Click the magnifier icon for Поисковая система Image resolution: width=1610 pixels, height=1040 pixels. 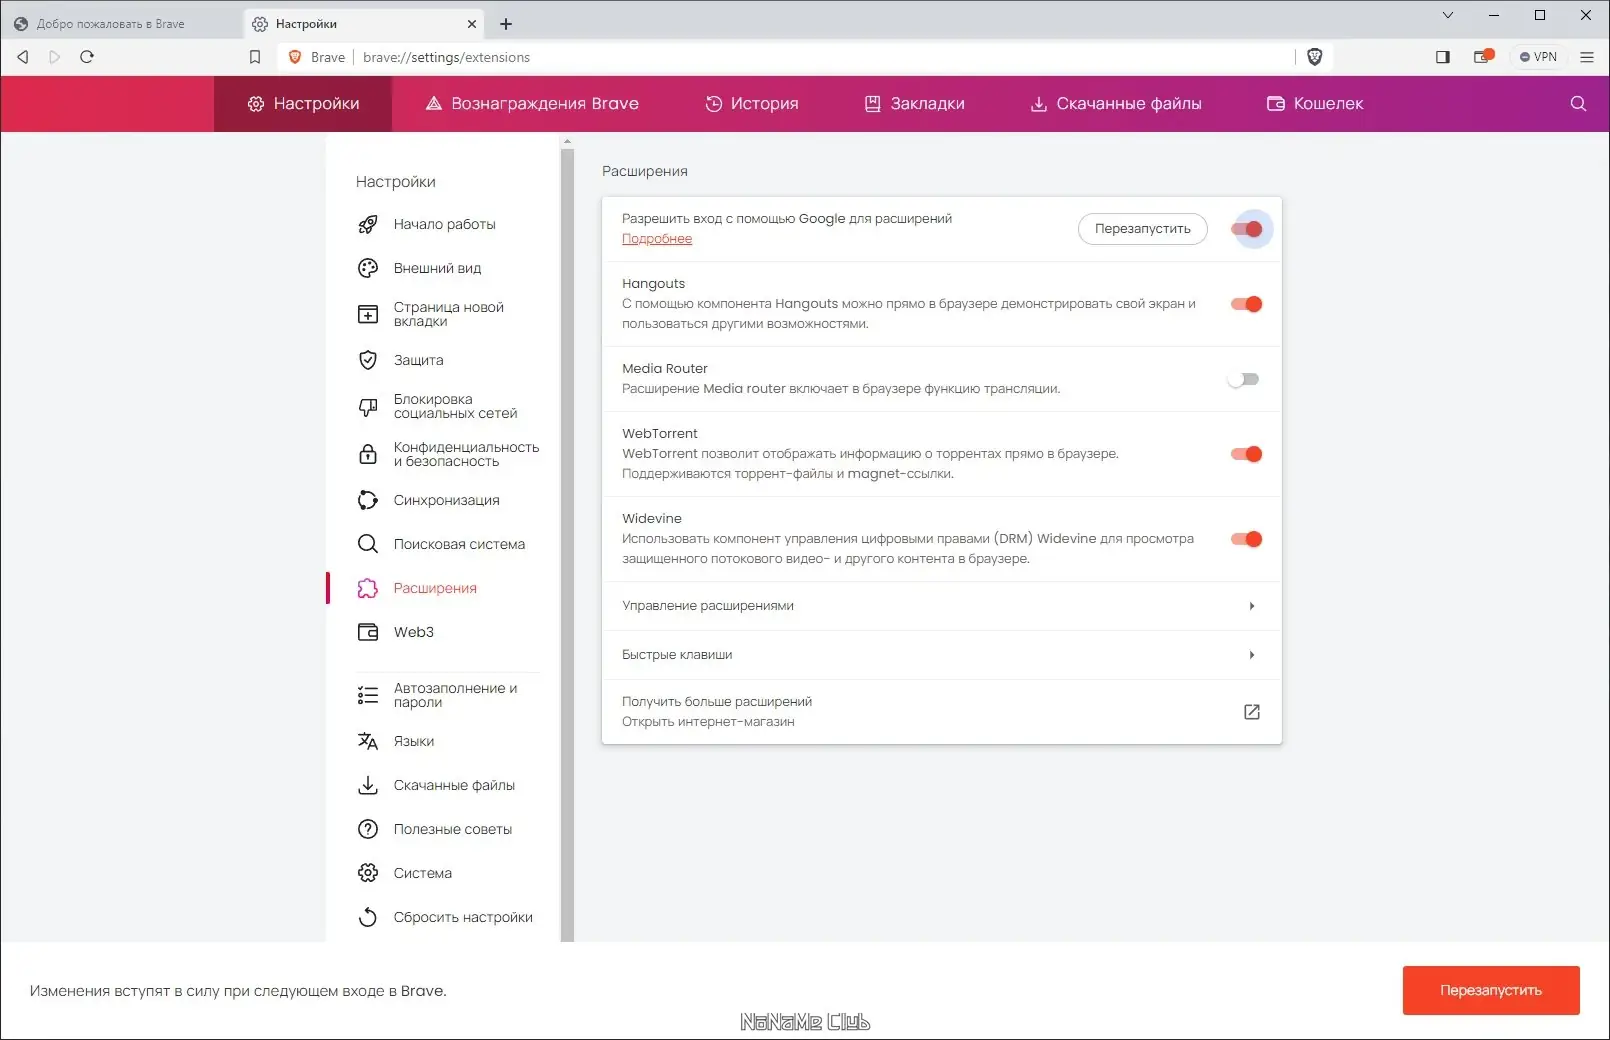pyautogui.click(x=368, y=544)
